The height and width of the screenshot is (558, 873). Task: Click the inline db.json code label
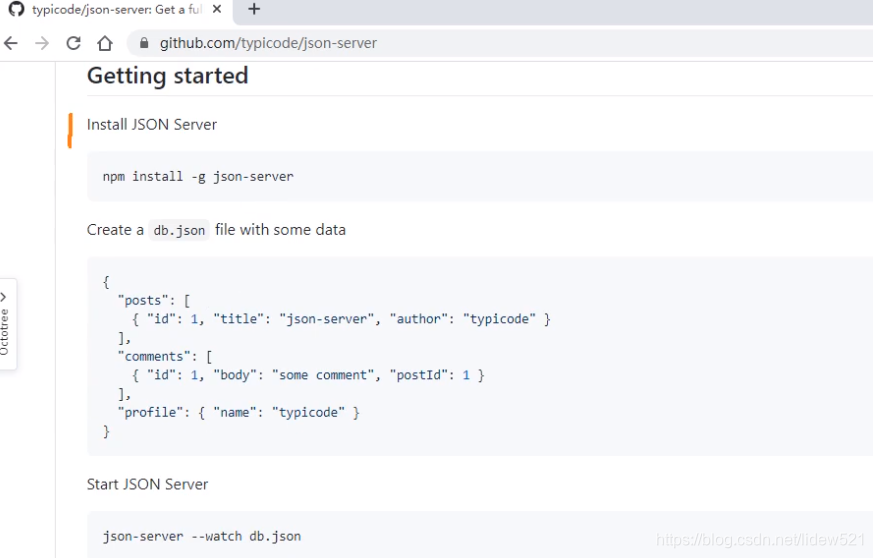(x=179, y=230)
